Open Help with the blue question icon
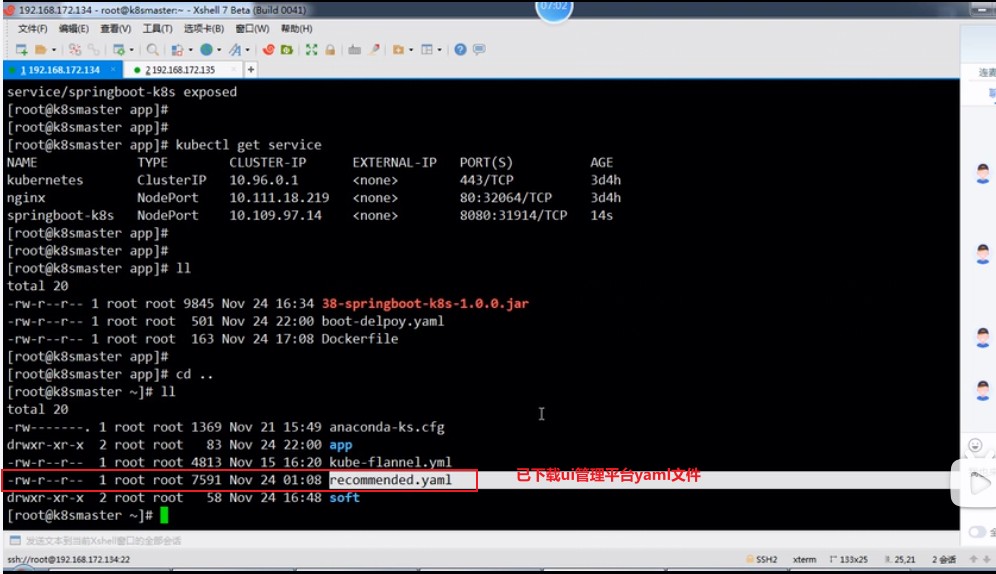The height and width of the screenshot is (574, 996). click(461, 50)
